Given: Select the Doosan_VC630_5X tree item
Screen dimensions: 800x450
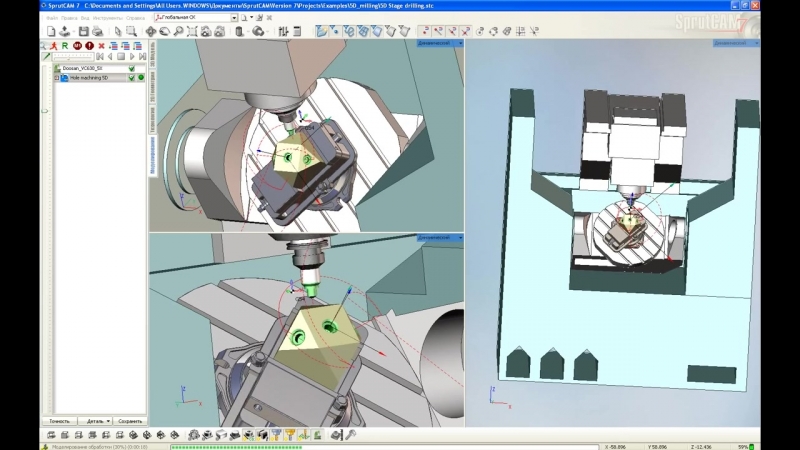Looking at the screenshot, I should [83, 68].
